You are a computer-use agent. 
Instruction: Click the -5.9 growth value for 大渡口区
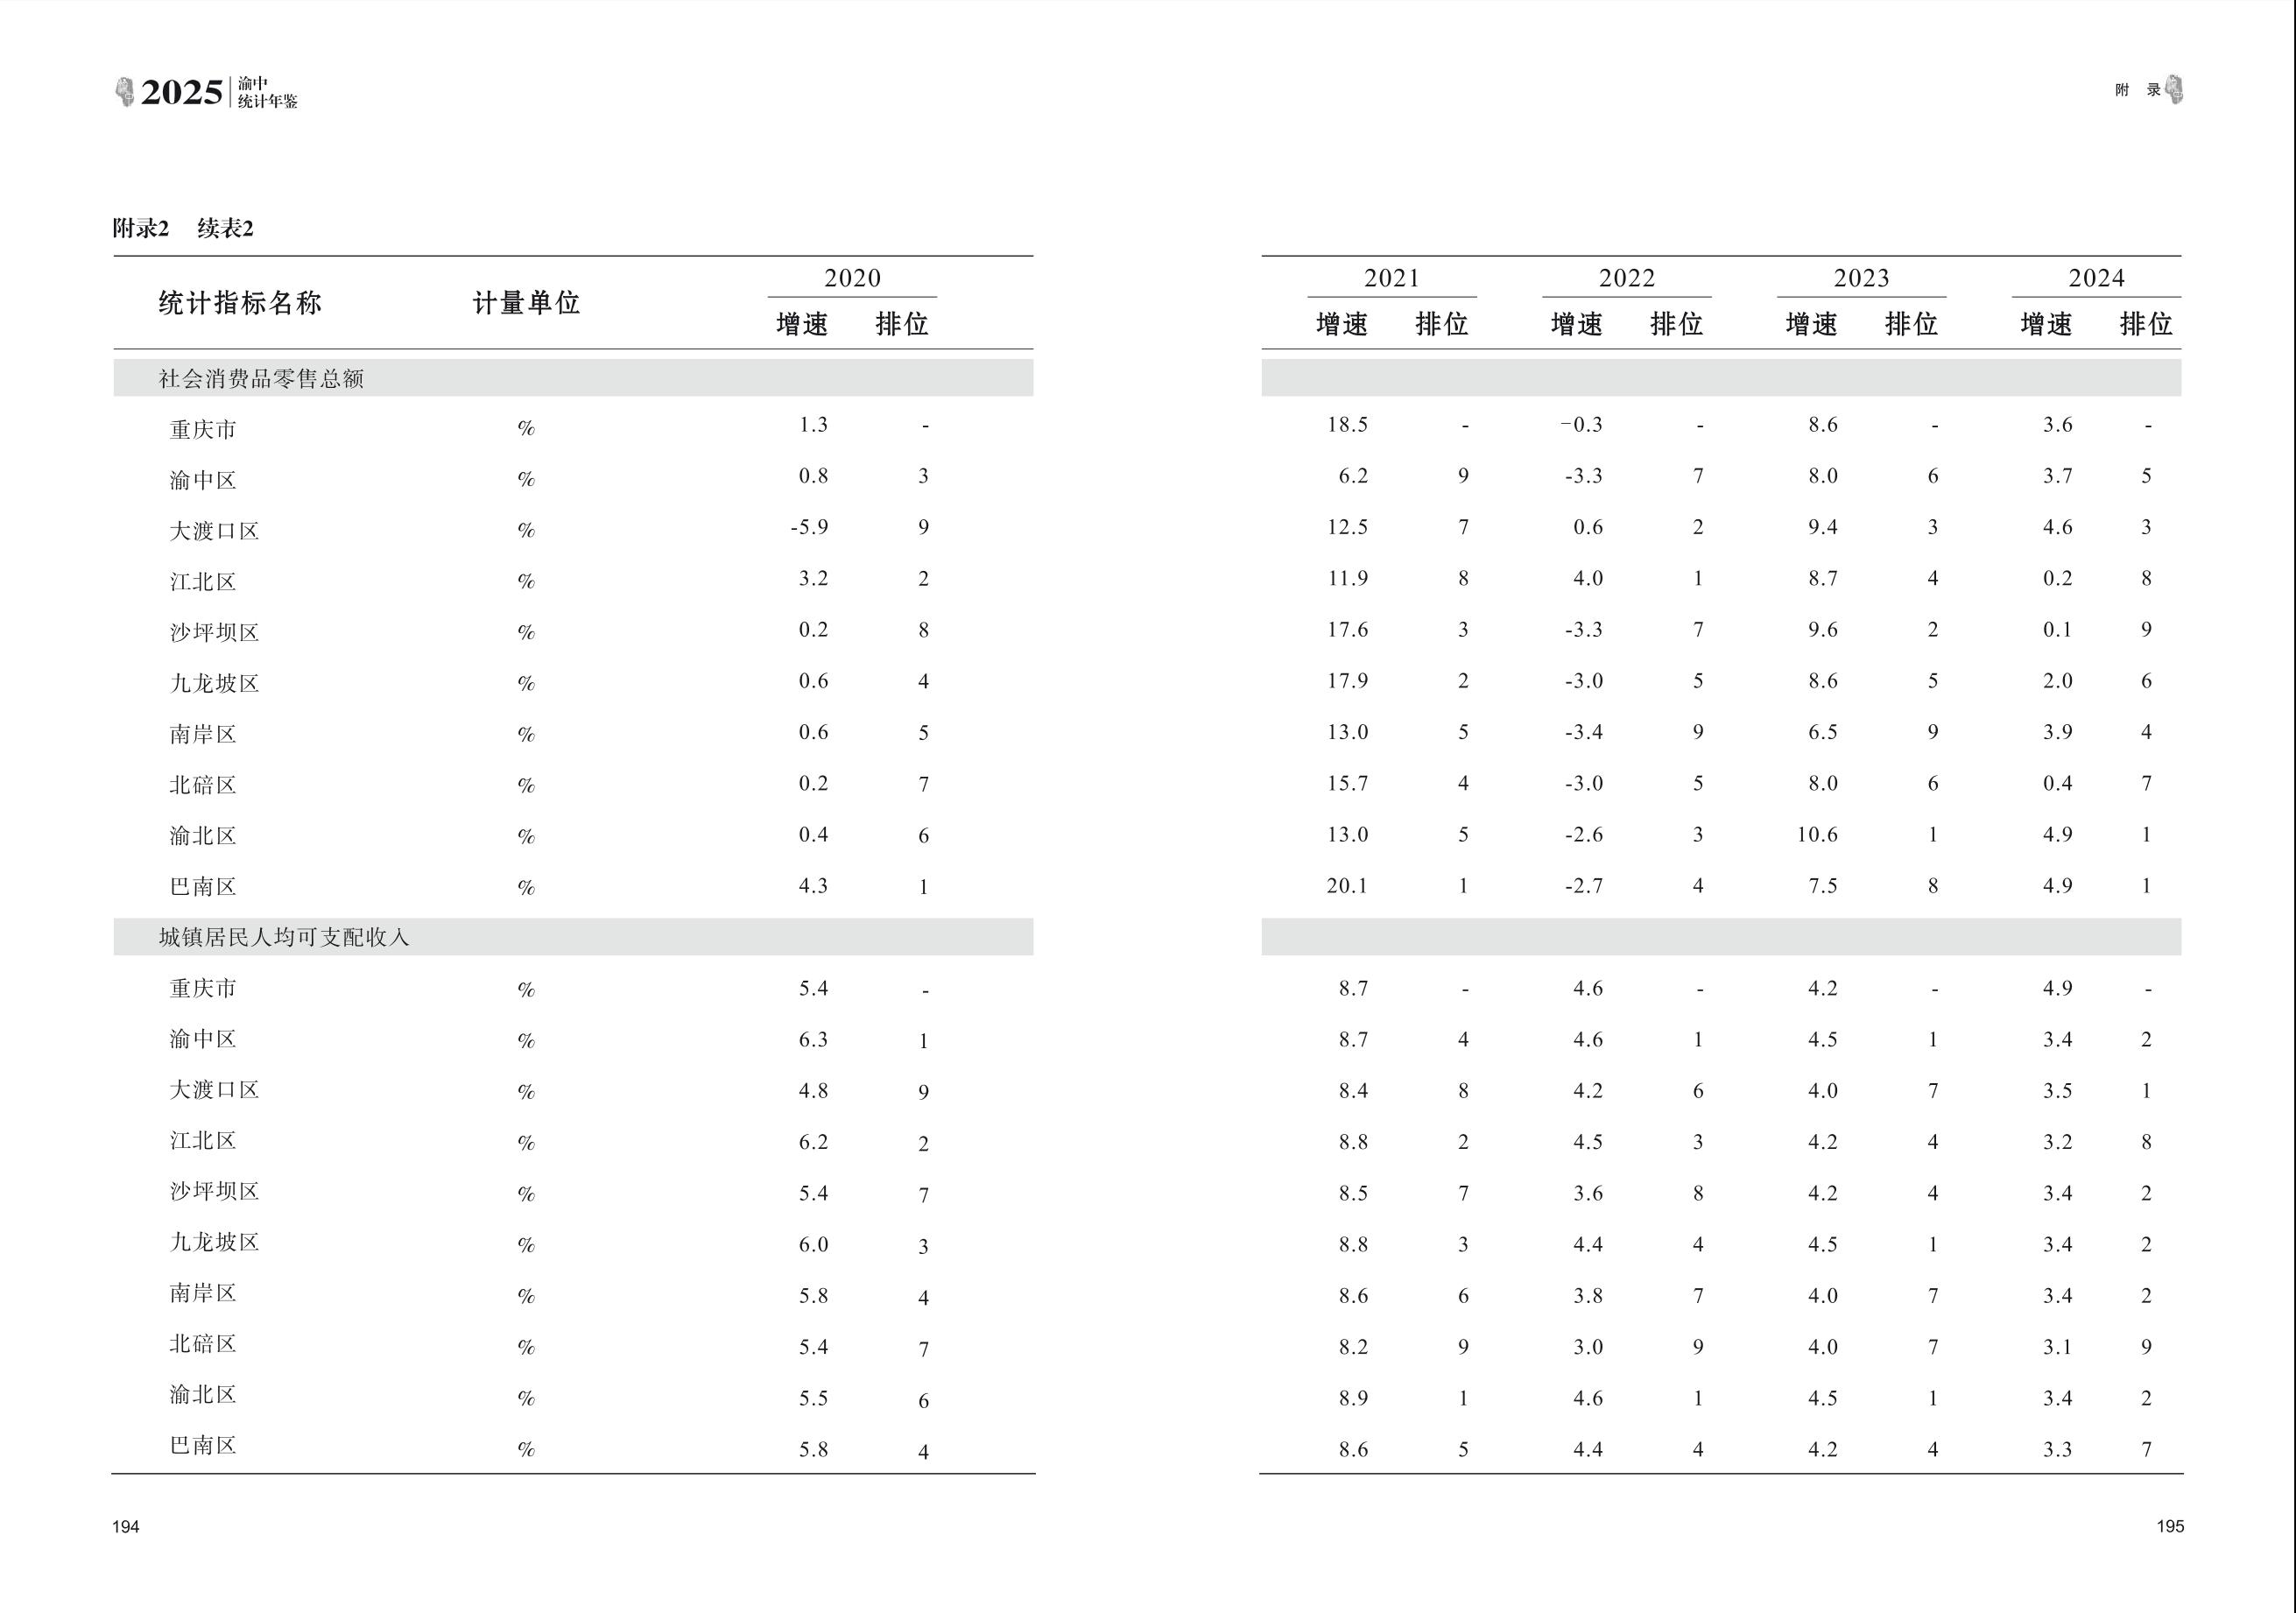809,527
